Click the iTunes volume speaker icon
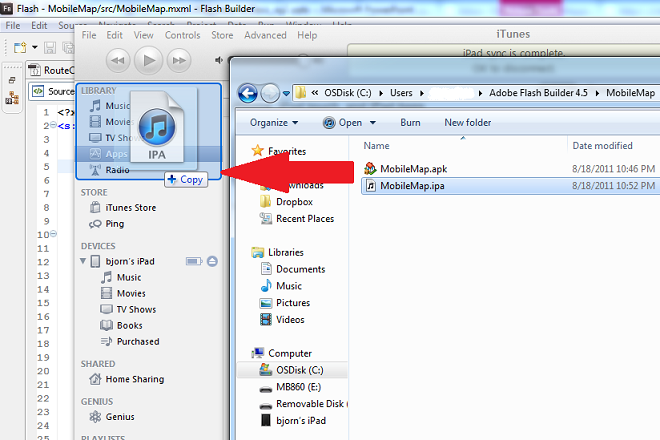 pos(218,60)
